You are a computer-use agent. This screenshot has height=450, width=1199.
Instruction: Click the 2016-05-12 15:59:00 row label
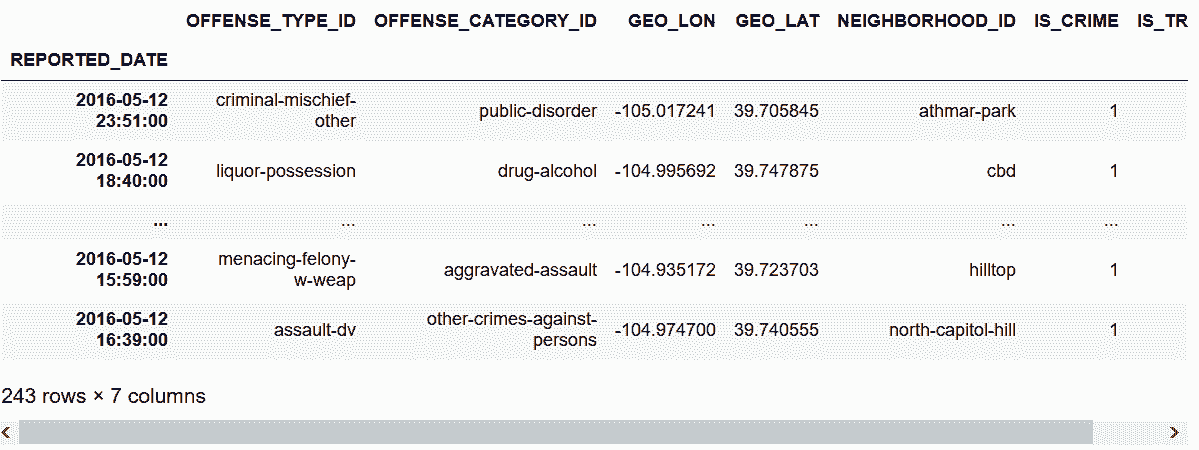pyautogui.click(x=122, y=270)
